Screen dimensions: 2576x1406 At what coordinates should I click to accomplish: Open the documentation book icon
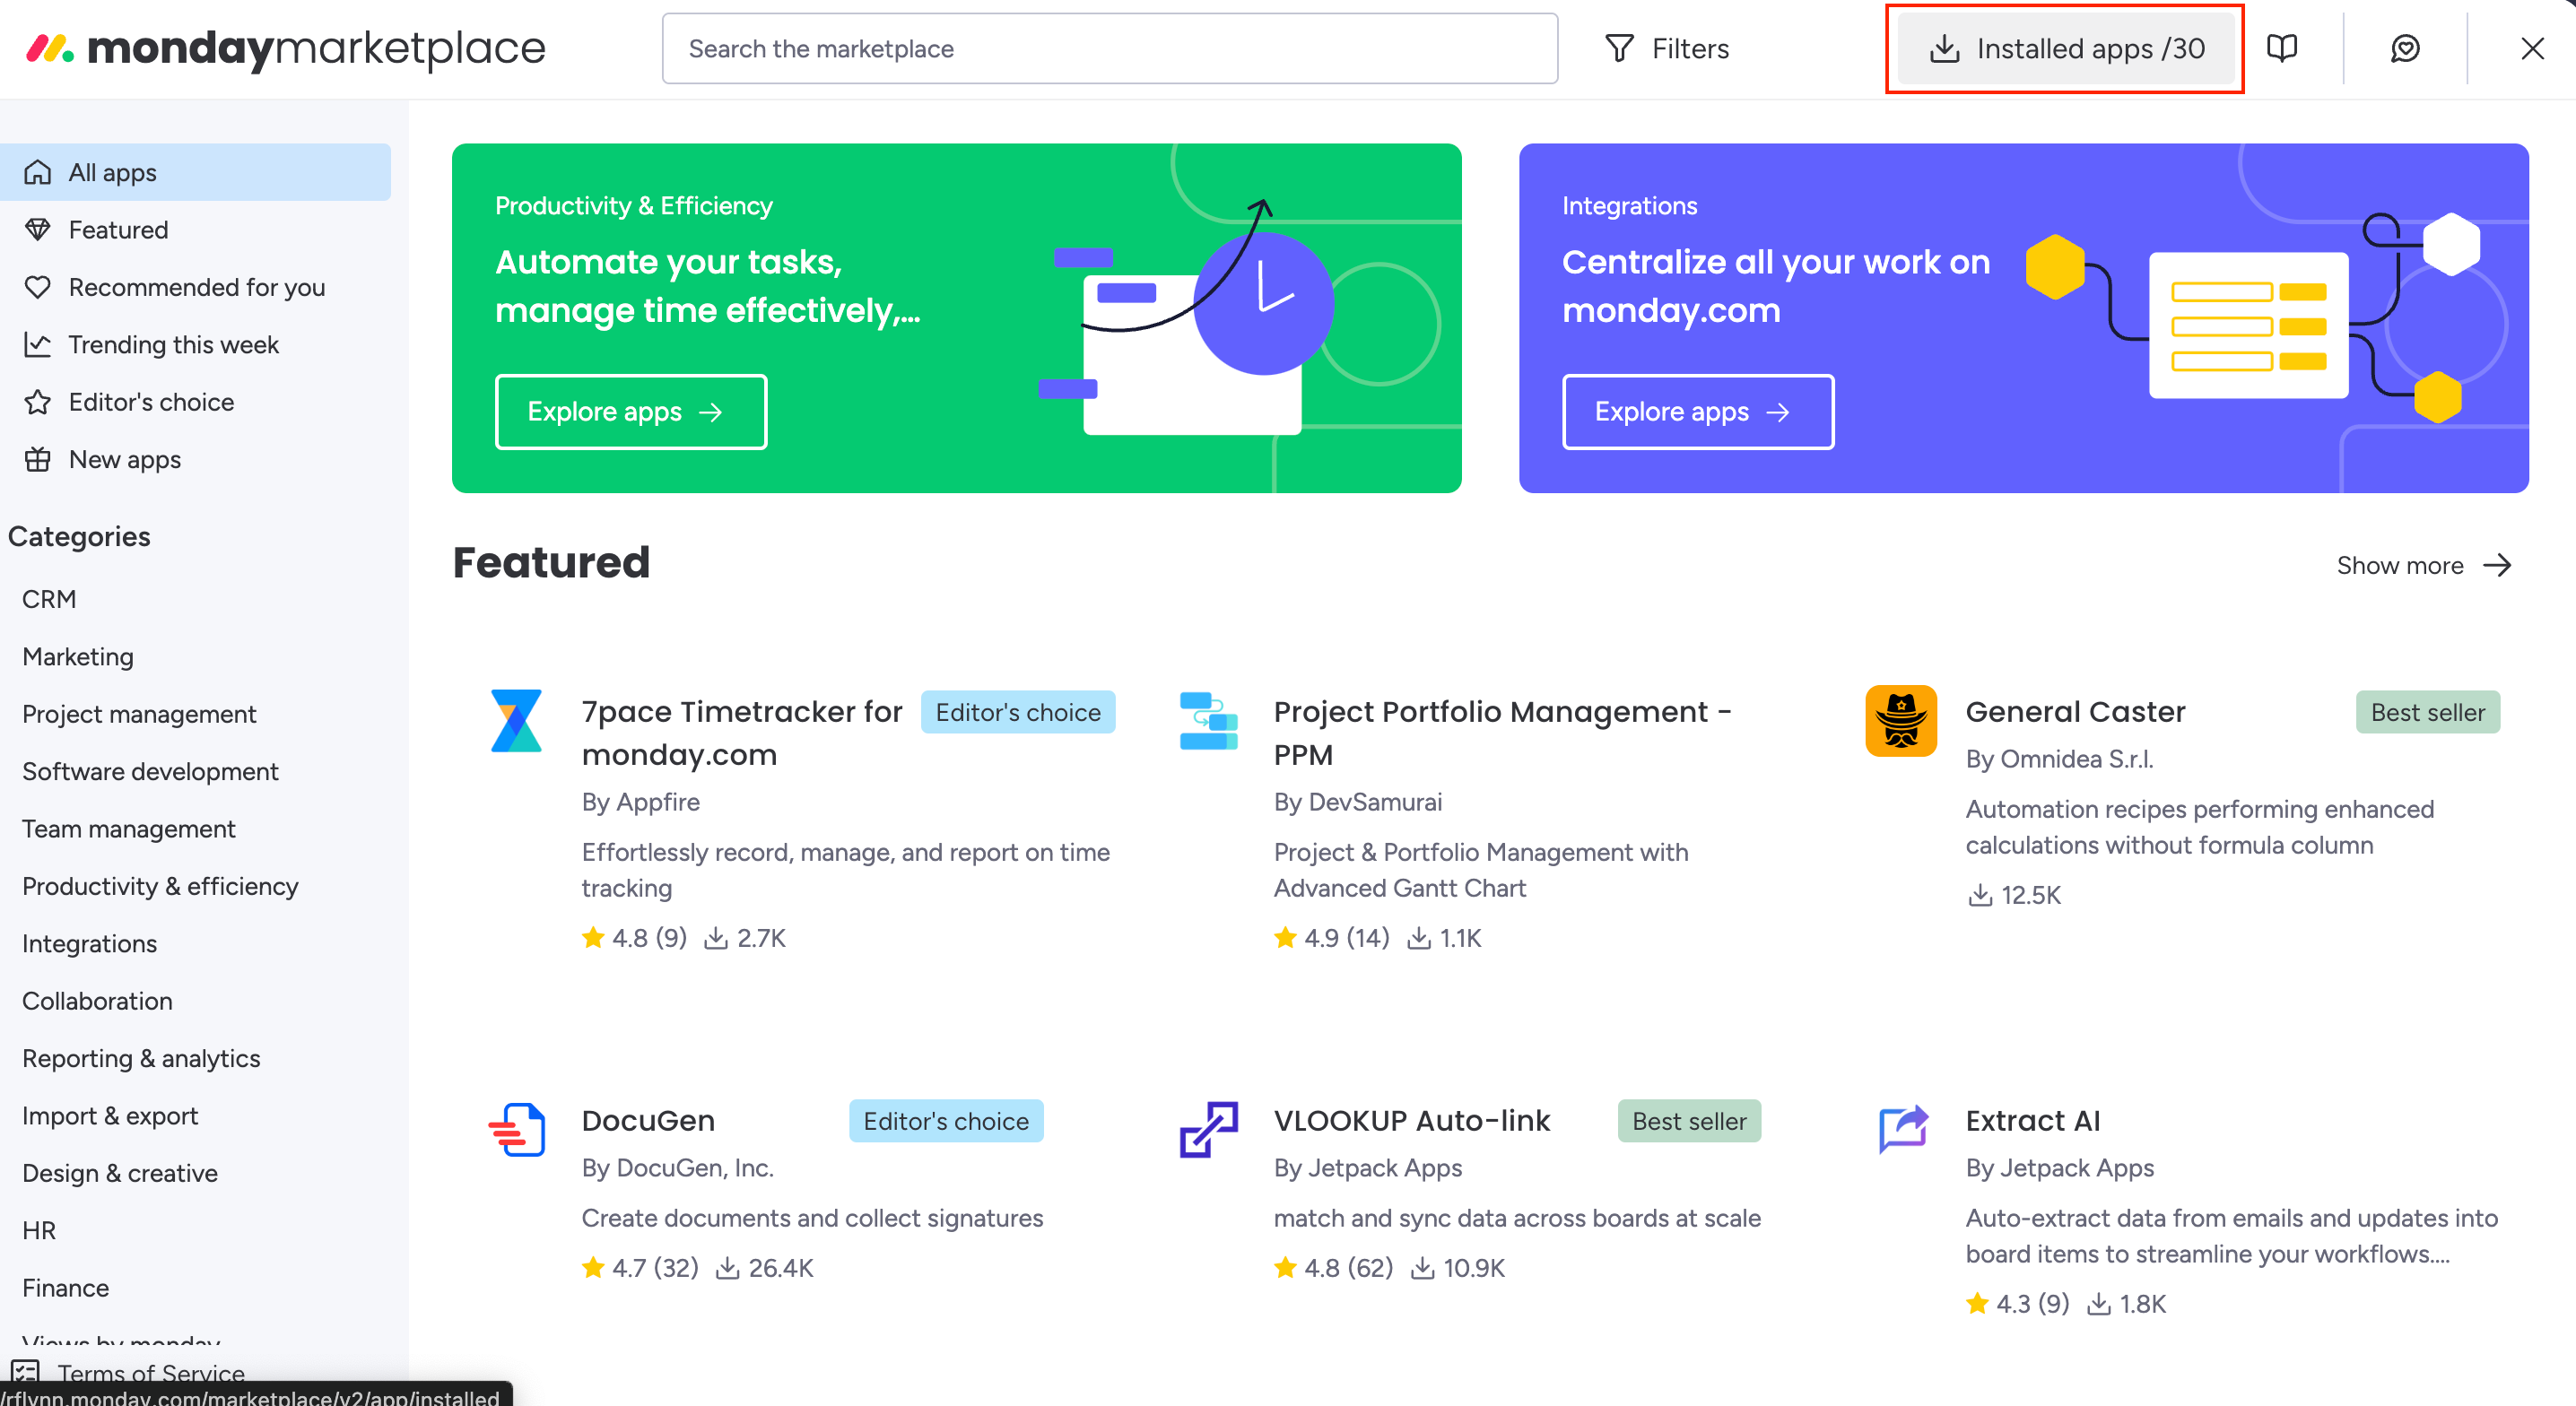click(2281, 48)
